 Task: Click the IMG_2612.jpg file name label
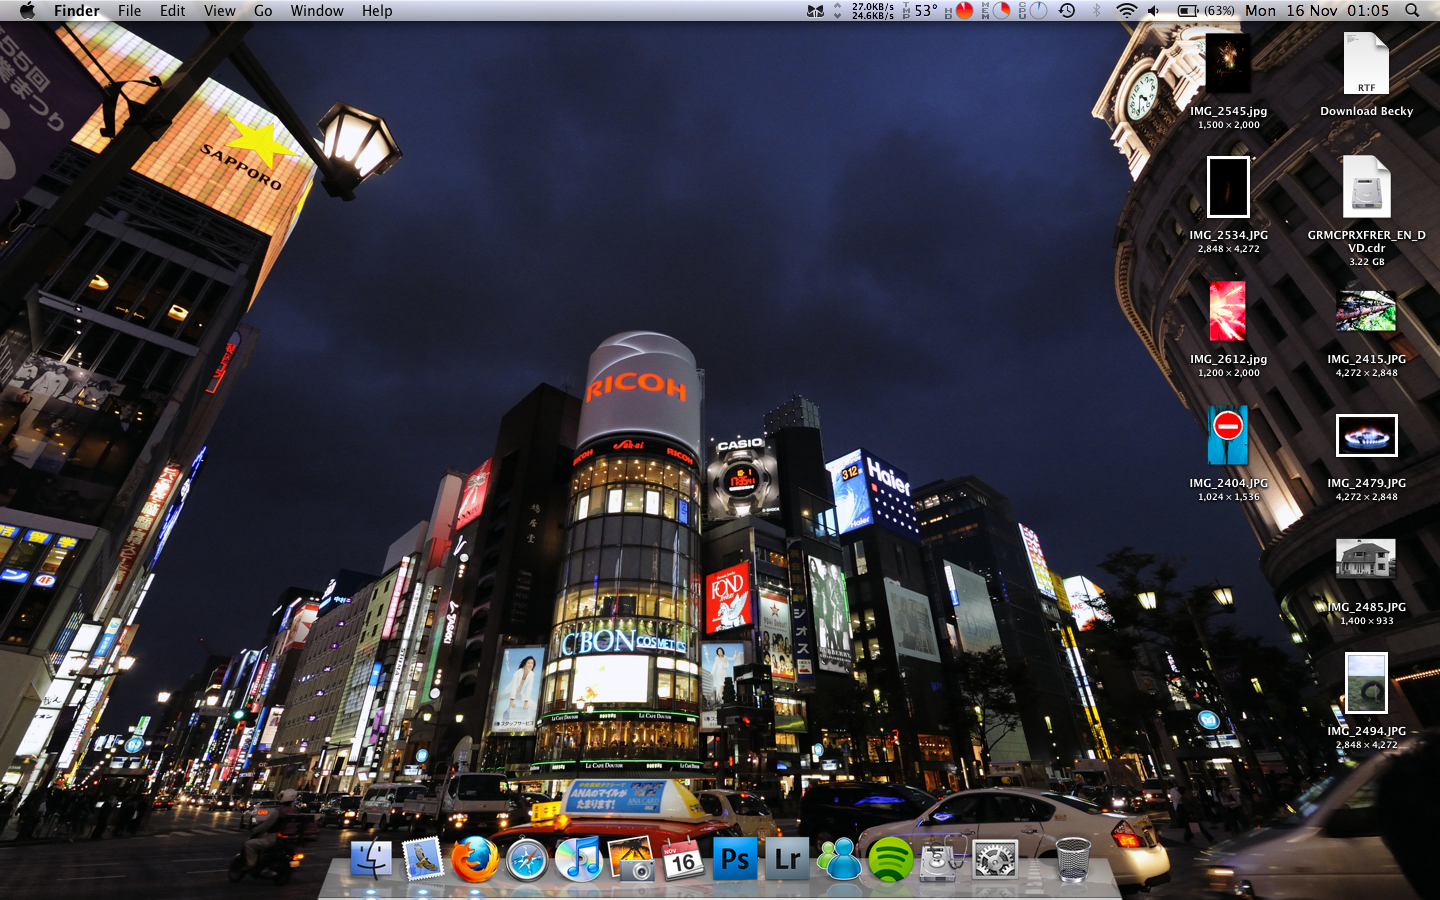click(1228, 359)
